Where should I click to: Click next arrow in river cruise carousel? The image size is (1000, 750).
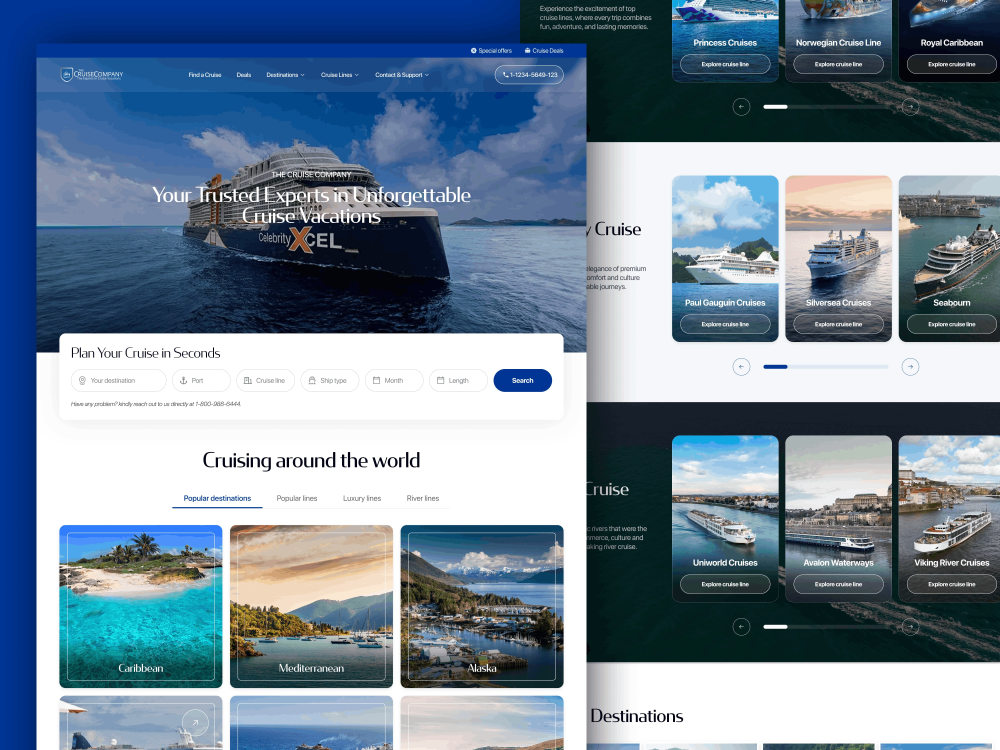(x=910, y=627)
